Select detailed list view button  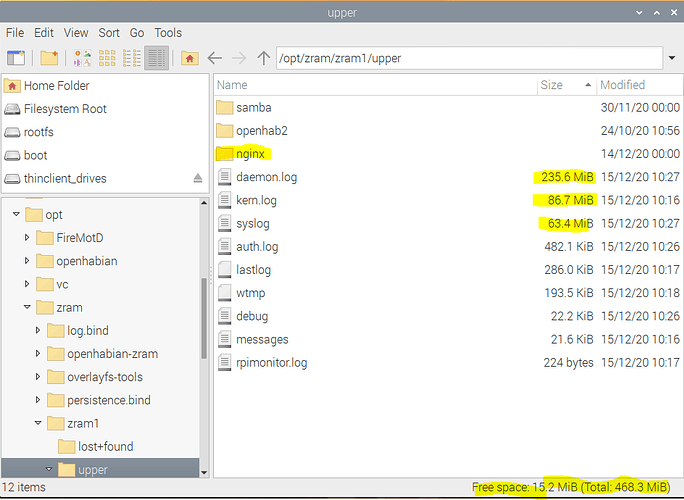click(156, 58)
